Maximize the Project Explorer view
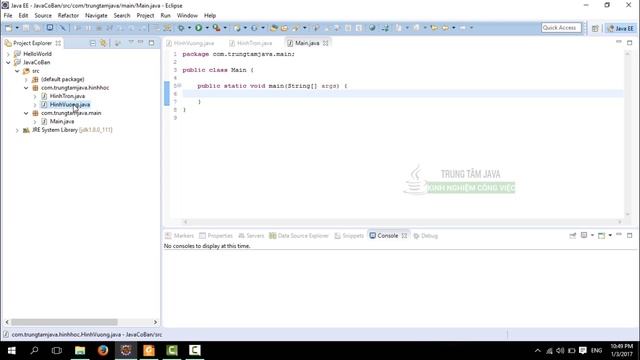The height and width of the screenshot is (360, 640). click(151, 42)
